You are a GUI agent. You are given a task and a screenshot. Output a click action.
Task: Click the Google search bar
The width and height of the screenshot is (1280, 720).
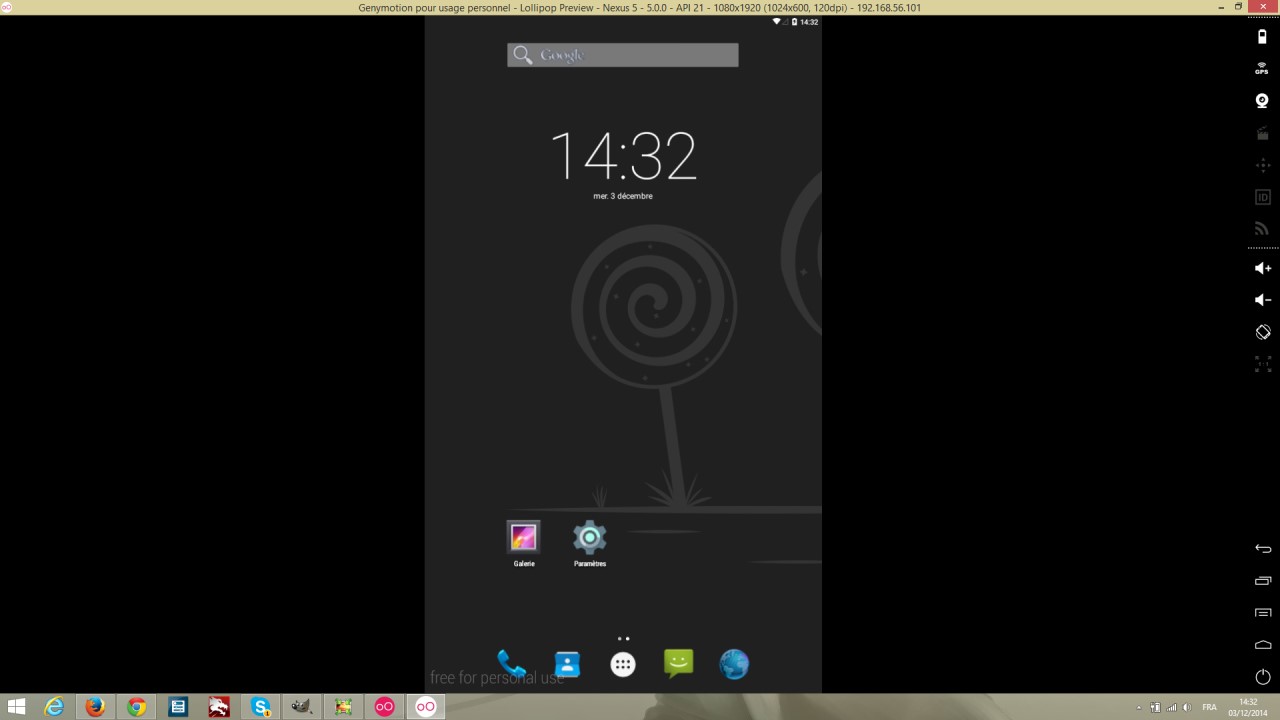(622, 55)
